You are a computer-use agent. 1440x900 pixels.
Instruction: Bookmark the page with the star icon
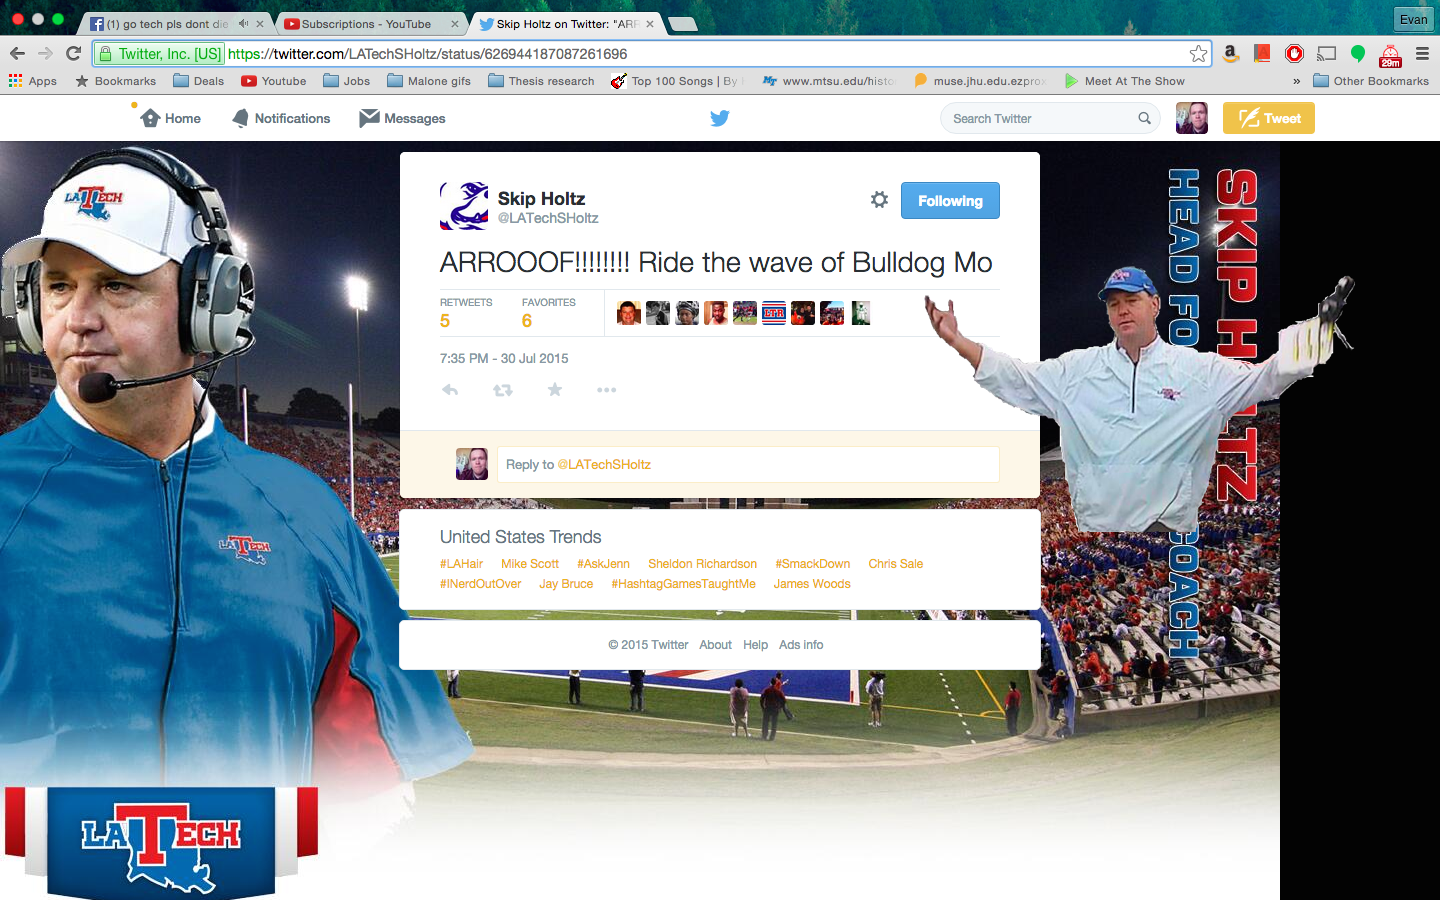1198,54
